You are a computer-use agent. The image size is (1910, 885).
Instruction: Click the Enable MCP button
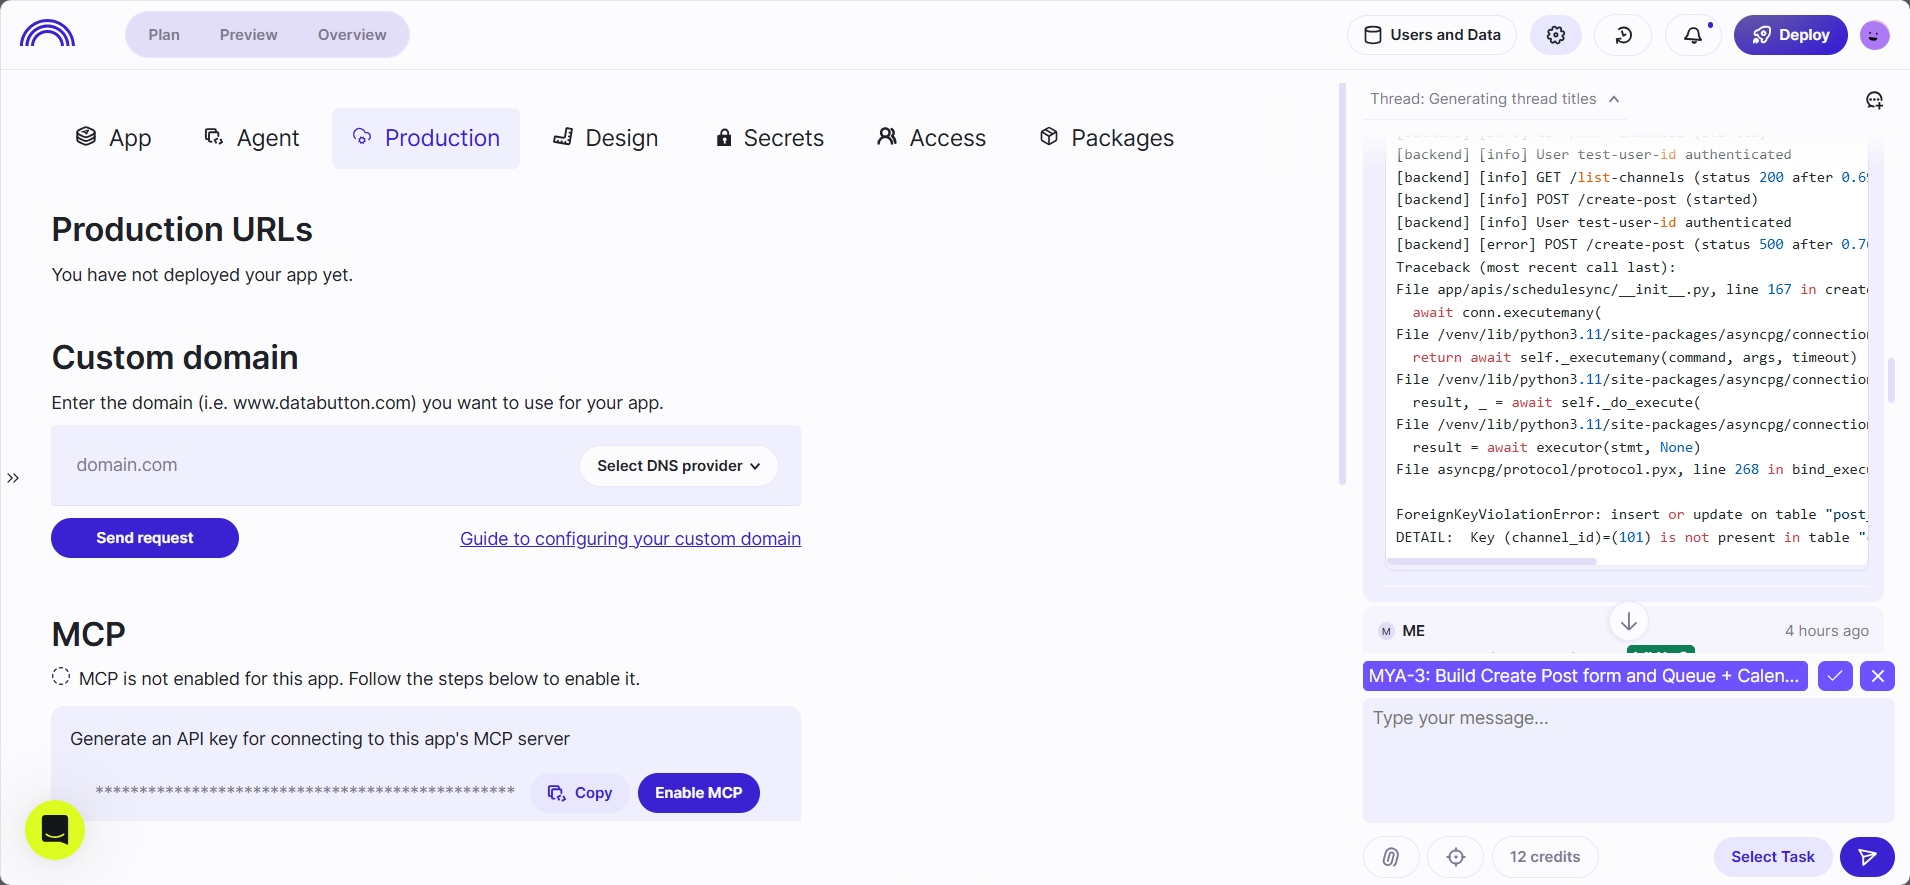click(x=699, y=793)
